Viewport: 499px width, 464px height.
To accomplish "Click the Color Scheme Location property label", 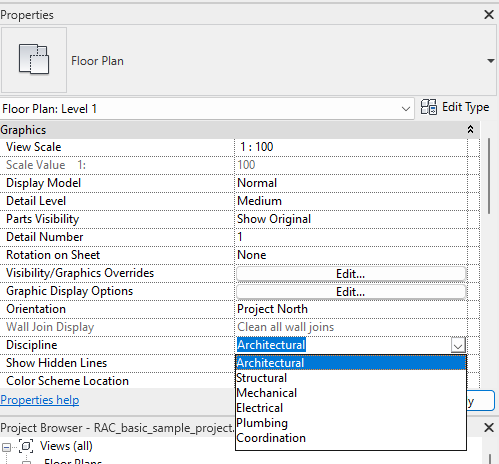I will 67,381.
